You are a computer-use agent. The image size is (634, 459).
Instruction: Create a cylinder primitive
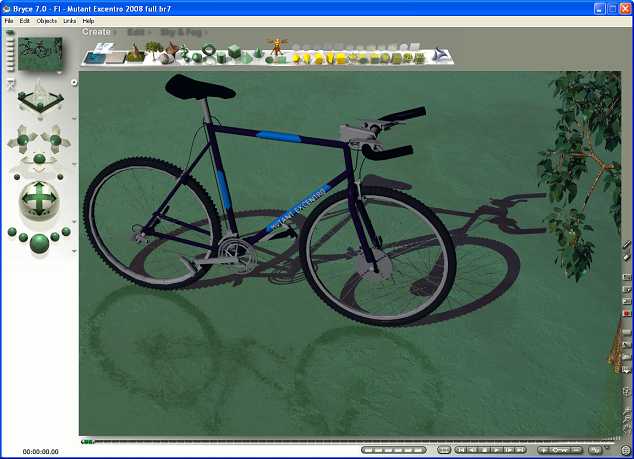pyautogui.click(x=221, y=58)
